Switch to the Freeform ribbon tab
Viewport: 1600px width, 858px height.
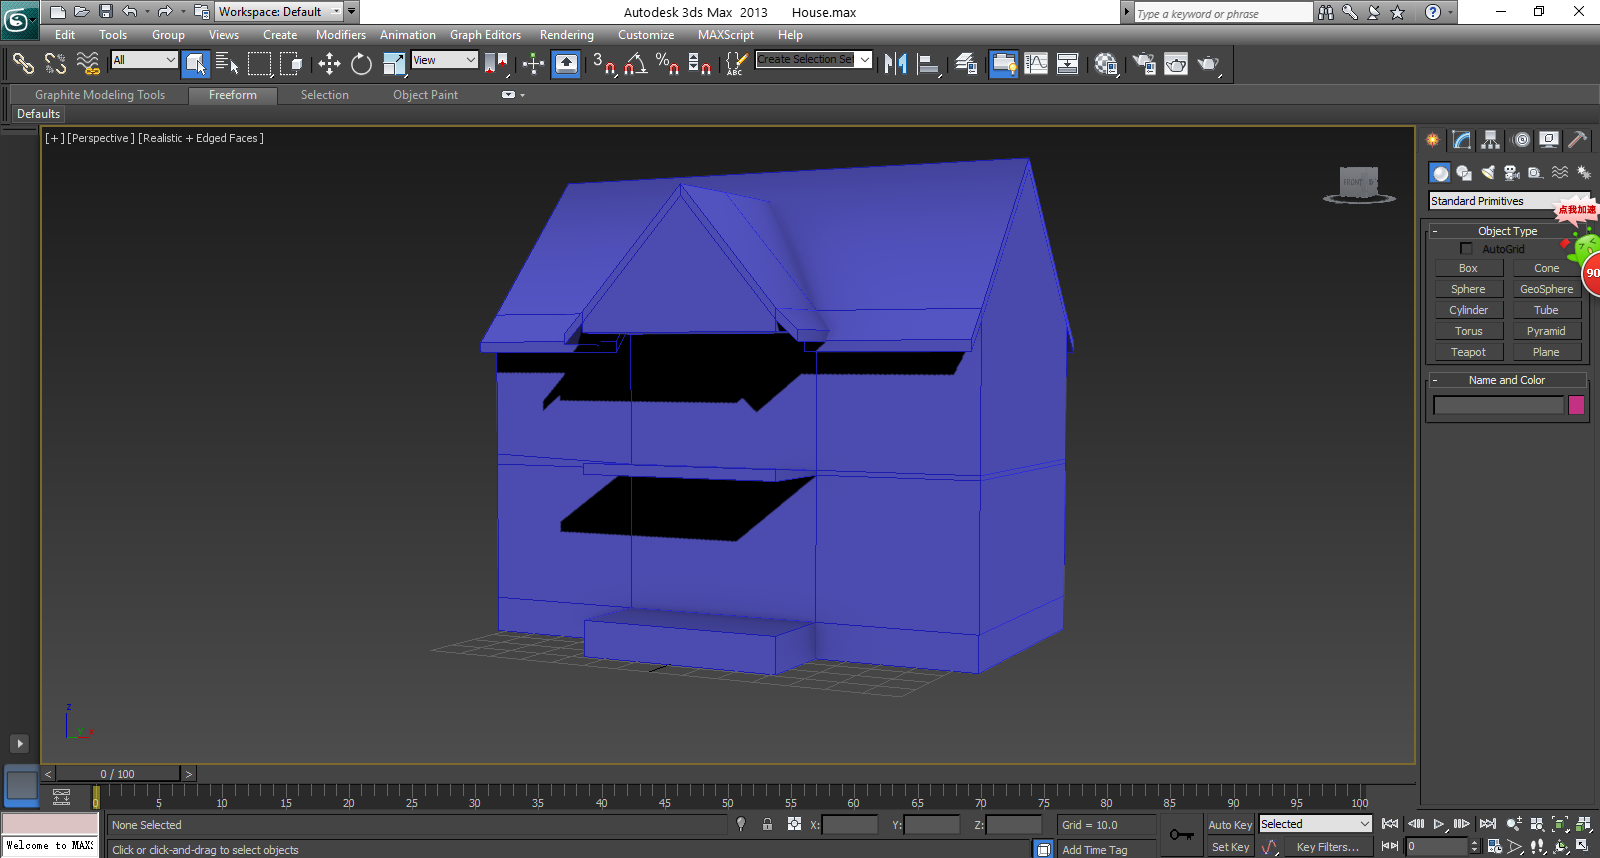(x=233, y=95)
